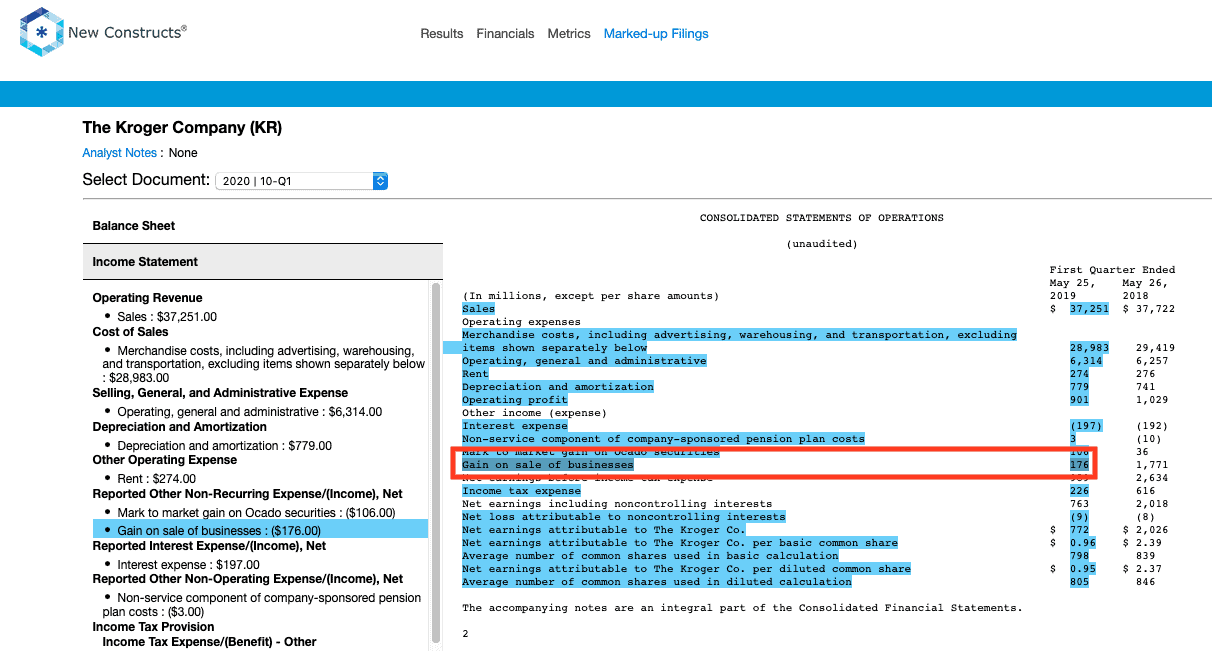Click the highlighted (197) value in filing

[x=1086, y=426]
